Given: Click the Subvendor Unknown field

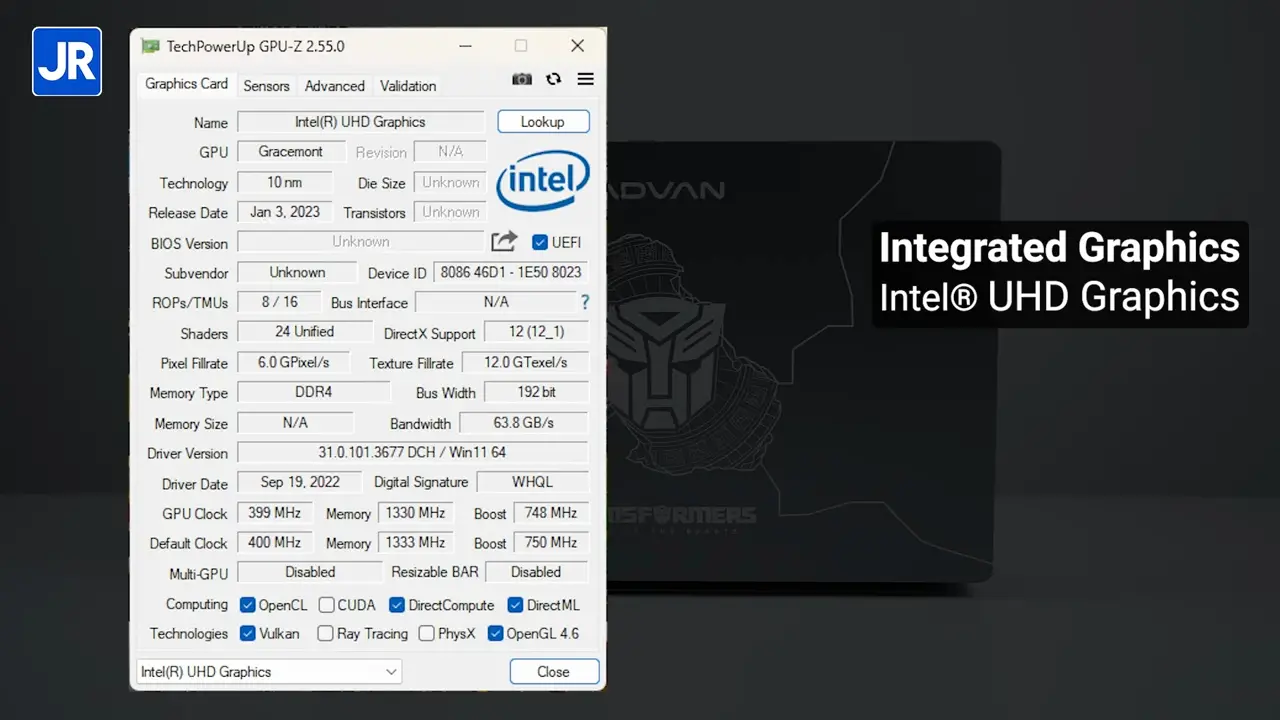Looking at the screenshot, I should [297, 272].
